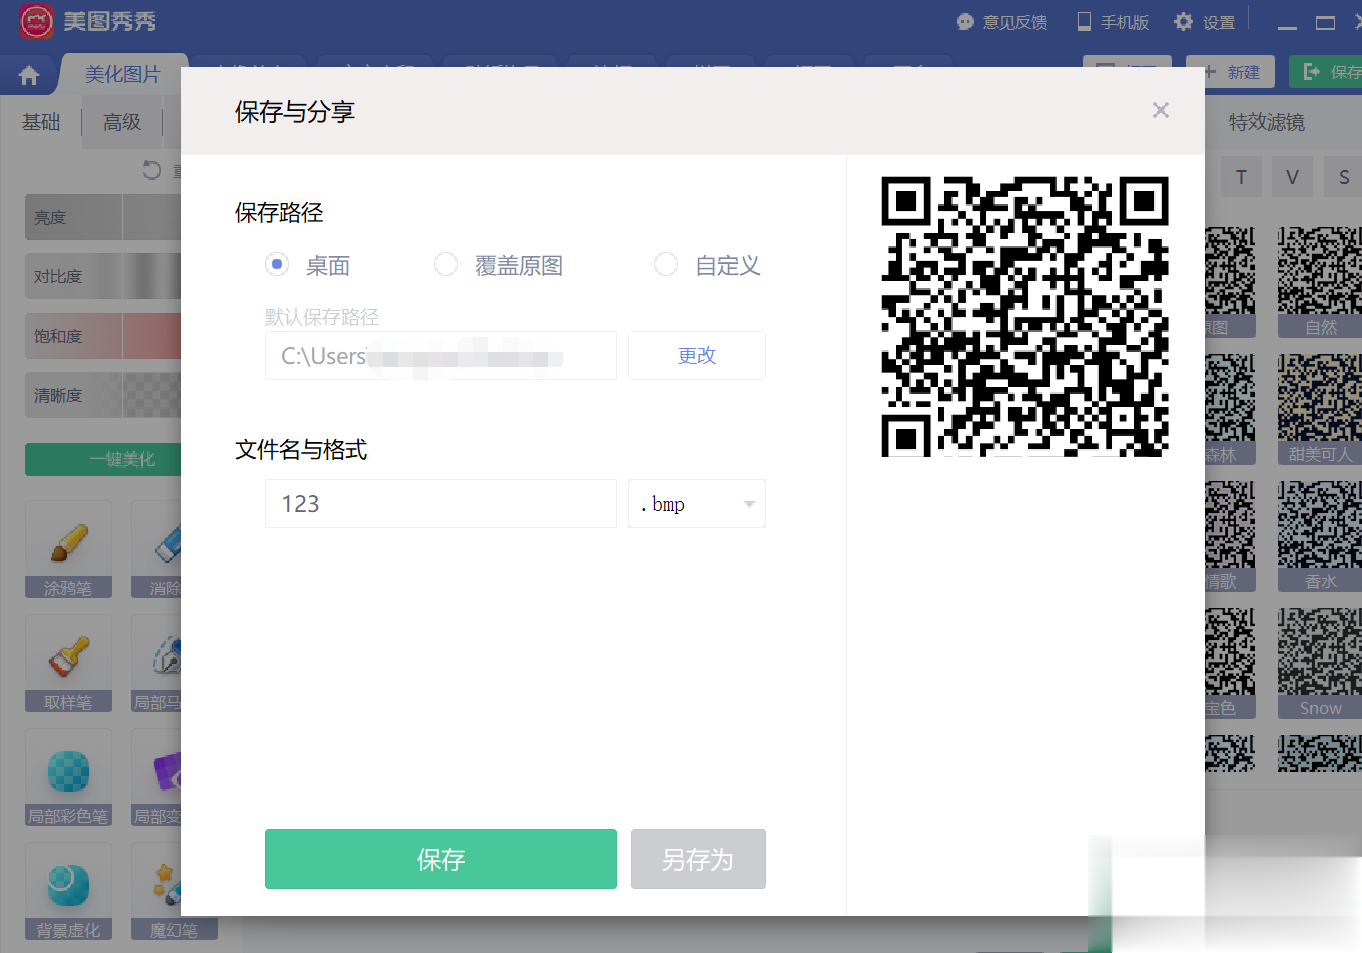Click the green 保存 button
Viewport: 1362px width, 953px height.
pyautogui.click(x=441, y=859)
